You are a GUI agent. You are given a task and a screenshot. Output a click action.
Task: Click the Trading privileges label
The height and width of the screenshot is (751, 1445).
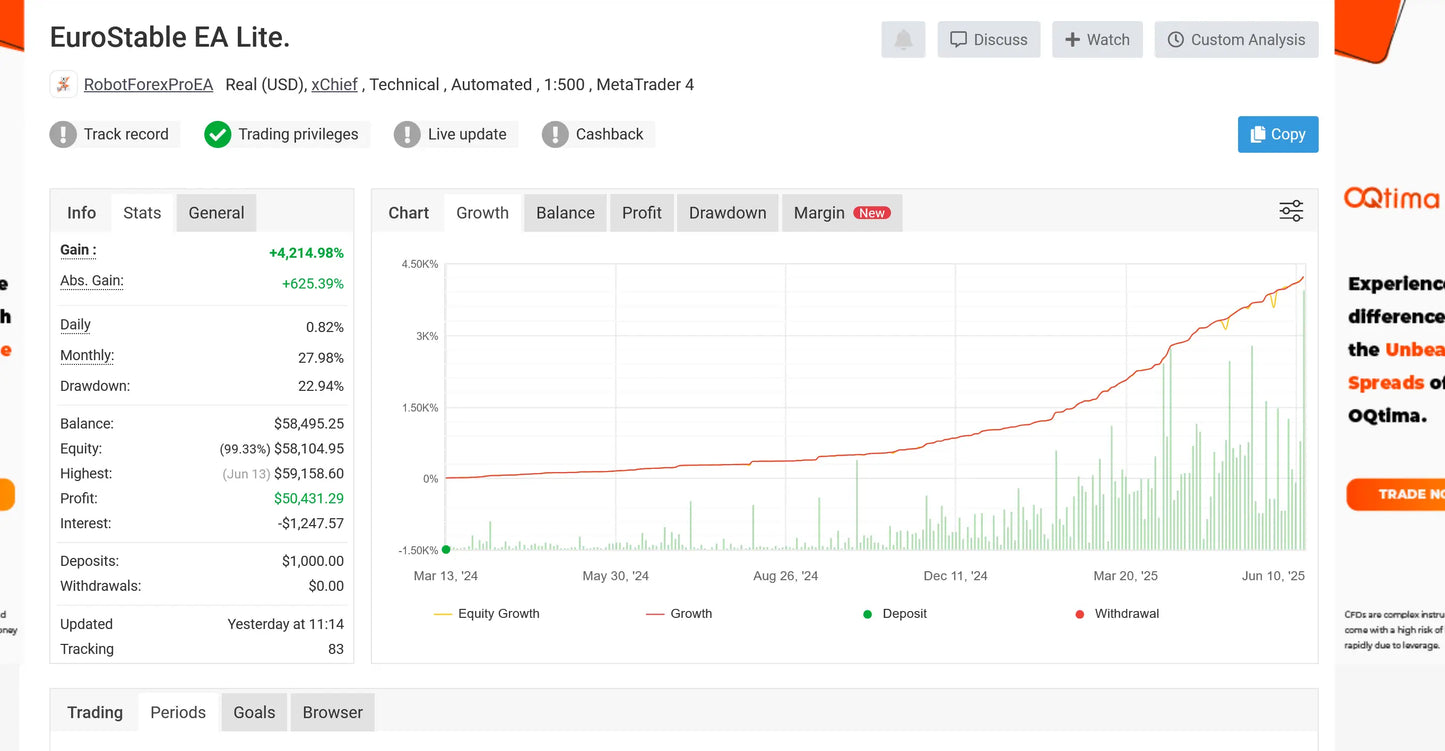click(x=298, y=134)
